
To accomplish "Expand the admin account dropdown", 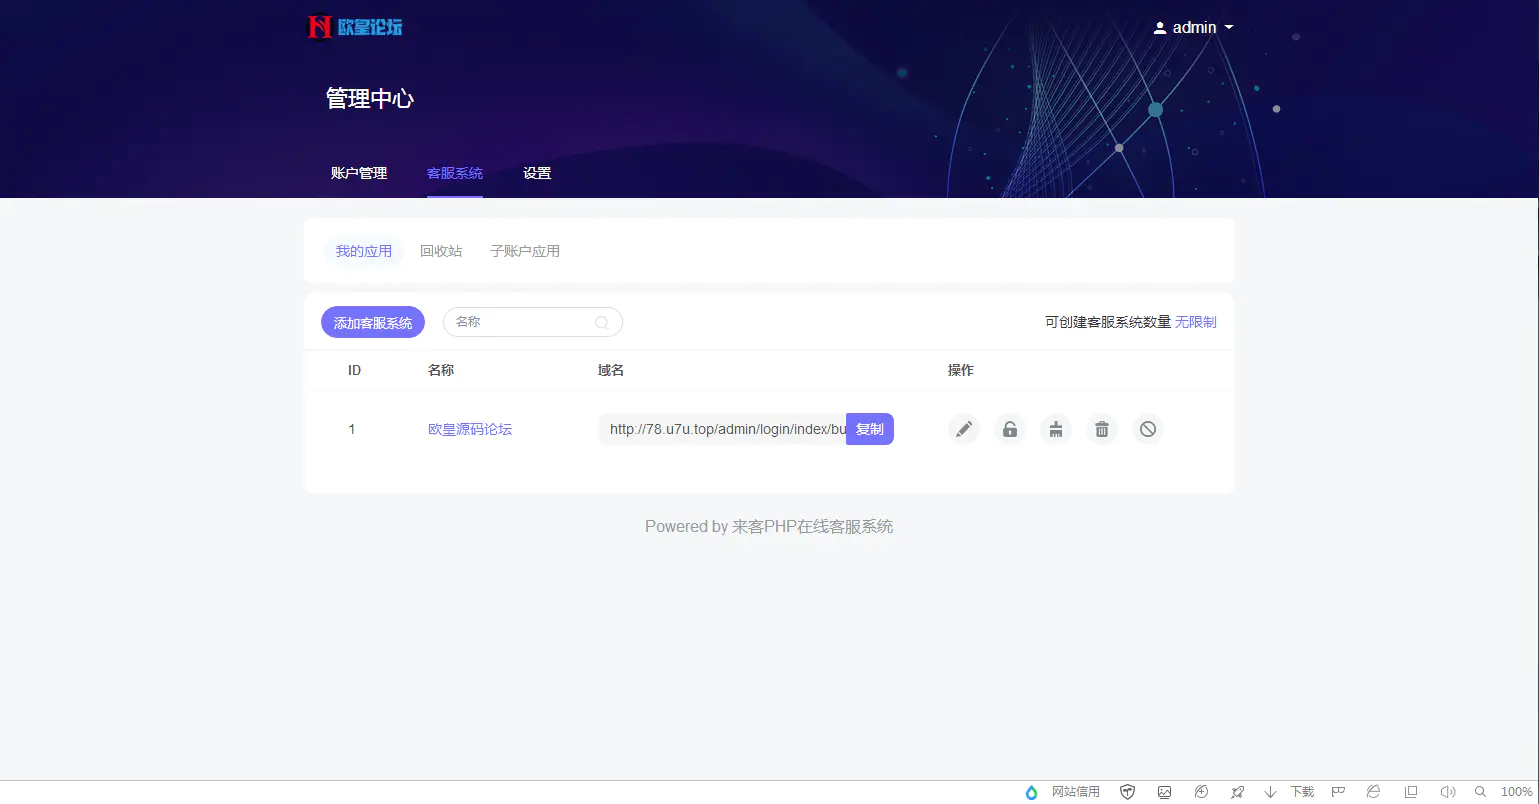I will click(1193, 27).
